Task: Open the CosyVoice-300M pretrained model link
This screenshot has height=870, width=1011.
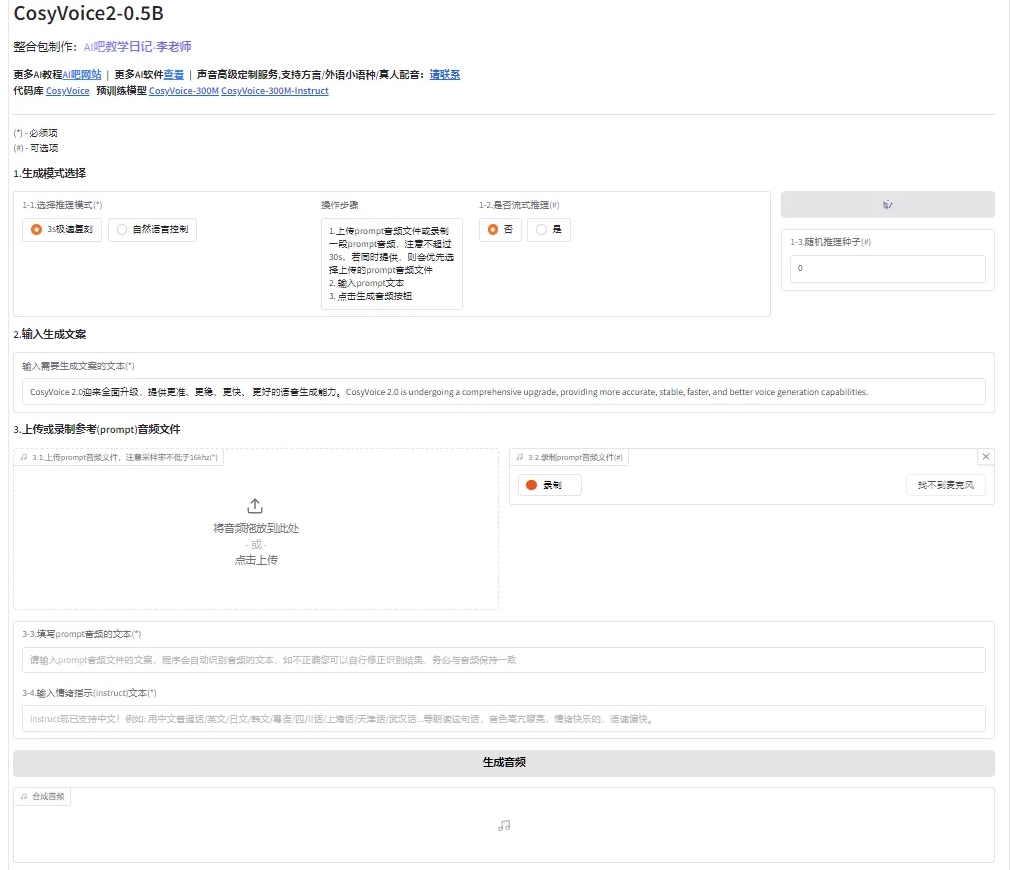Action: coord(183,91)
